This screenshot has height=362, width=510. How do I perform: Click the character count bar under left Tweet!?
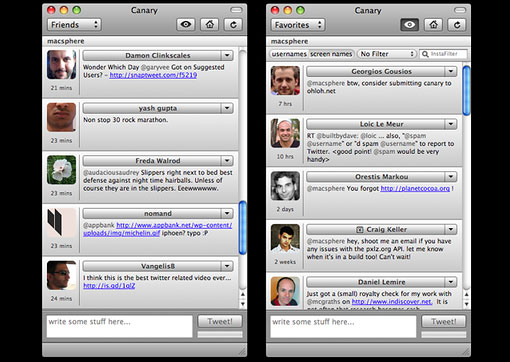pyautogui.click(x=220, y=334)
